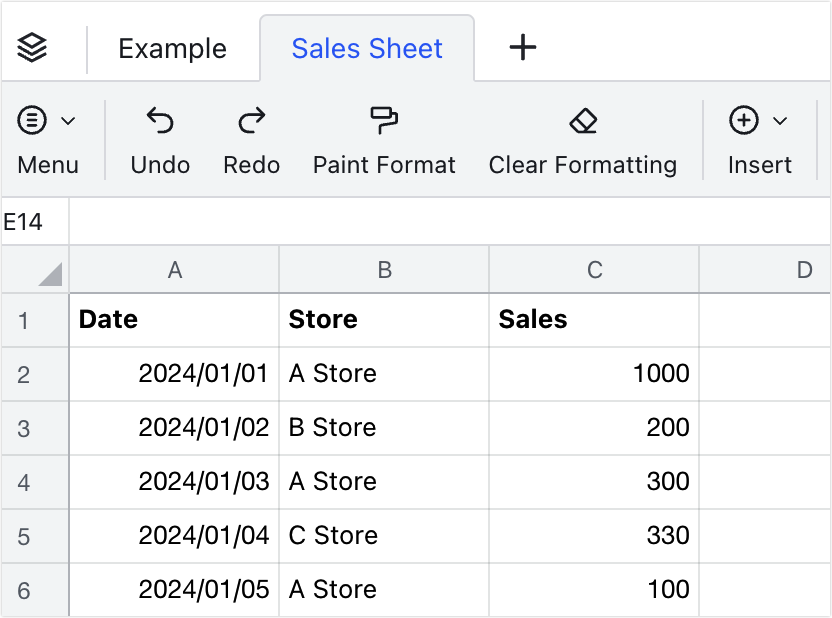This screenshot has width=832, height=618.
Task: Click the Sales header cell
Action: point(593,320)
